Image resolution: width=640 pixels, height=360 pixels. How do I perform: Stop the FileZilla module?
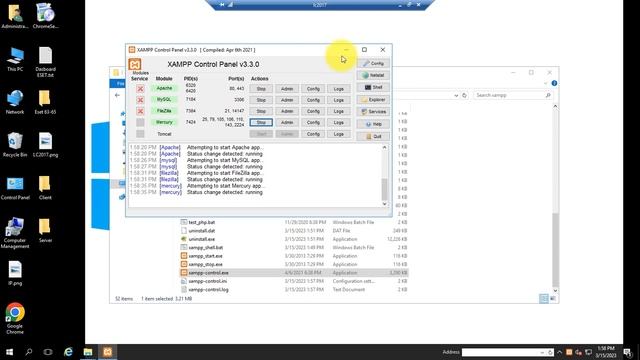(x=261, y=111)
